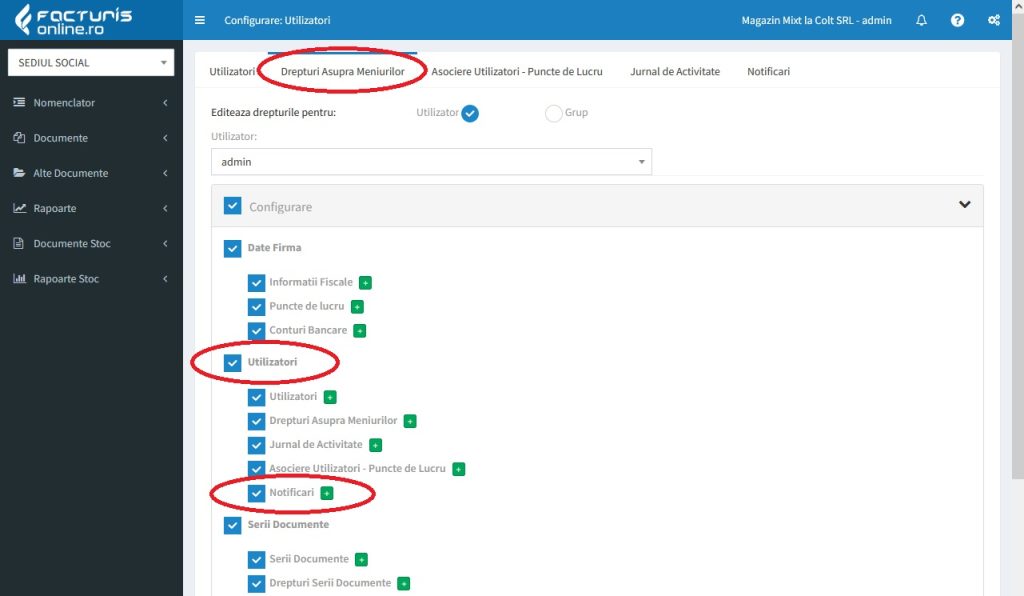Switch to Drepturi Asupra Meniurilor tab
1024x596 pixels.
point(342,71)
